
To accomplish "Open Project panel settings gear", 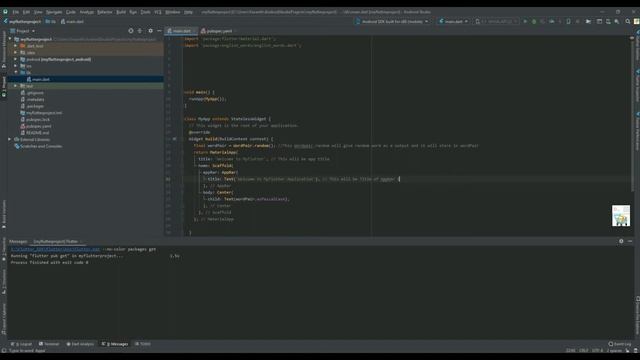I will pyautogui.click(x=150, y=31).
